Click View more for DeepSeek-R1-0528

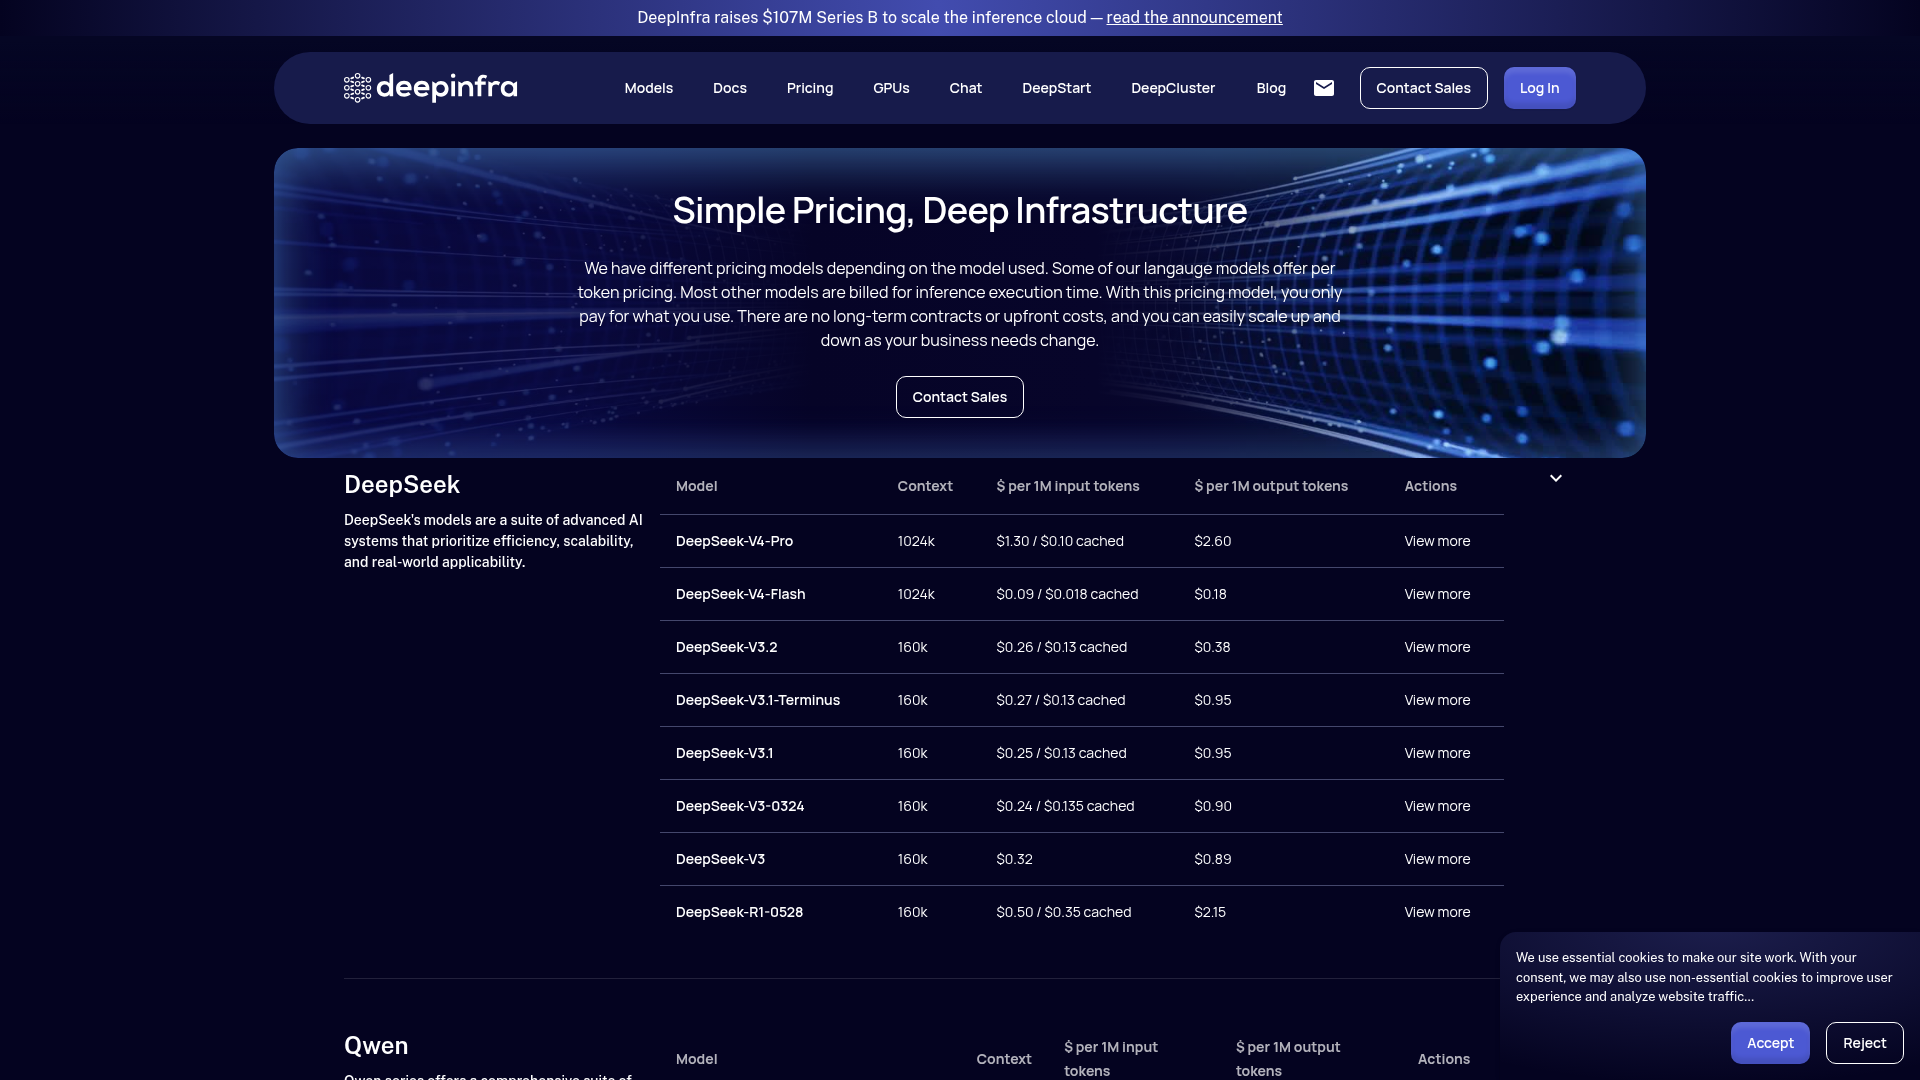[x=1437, y=912]
